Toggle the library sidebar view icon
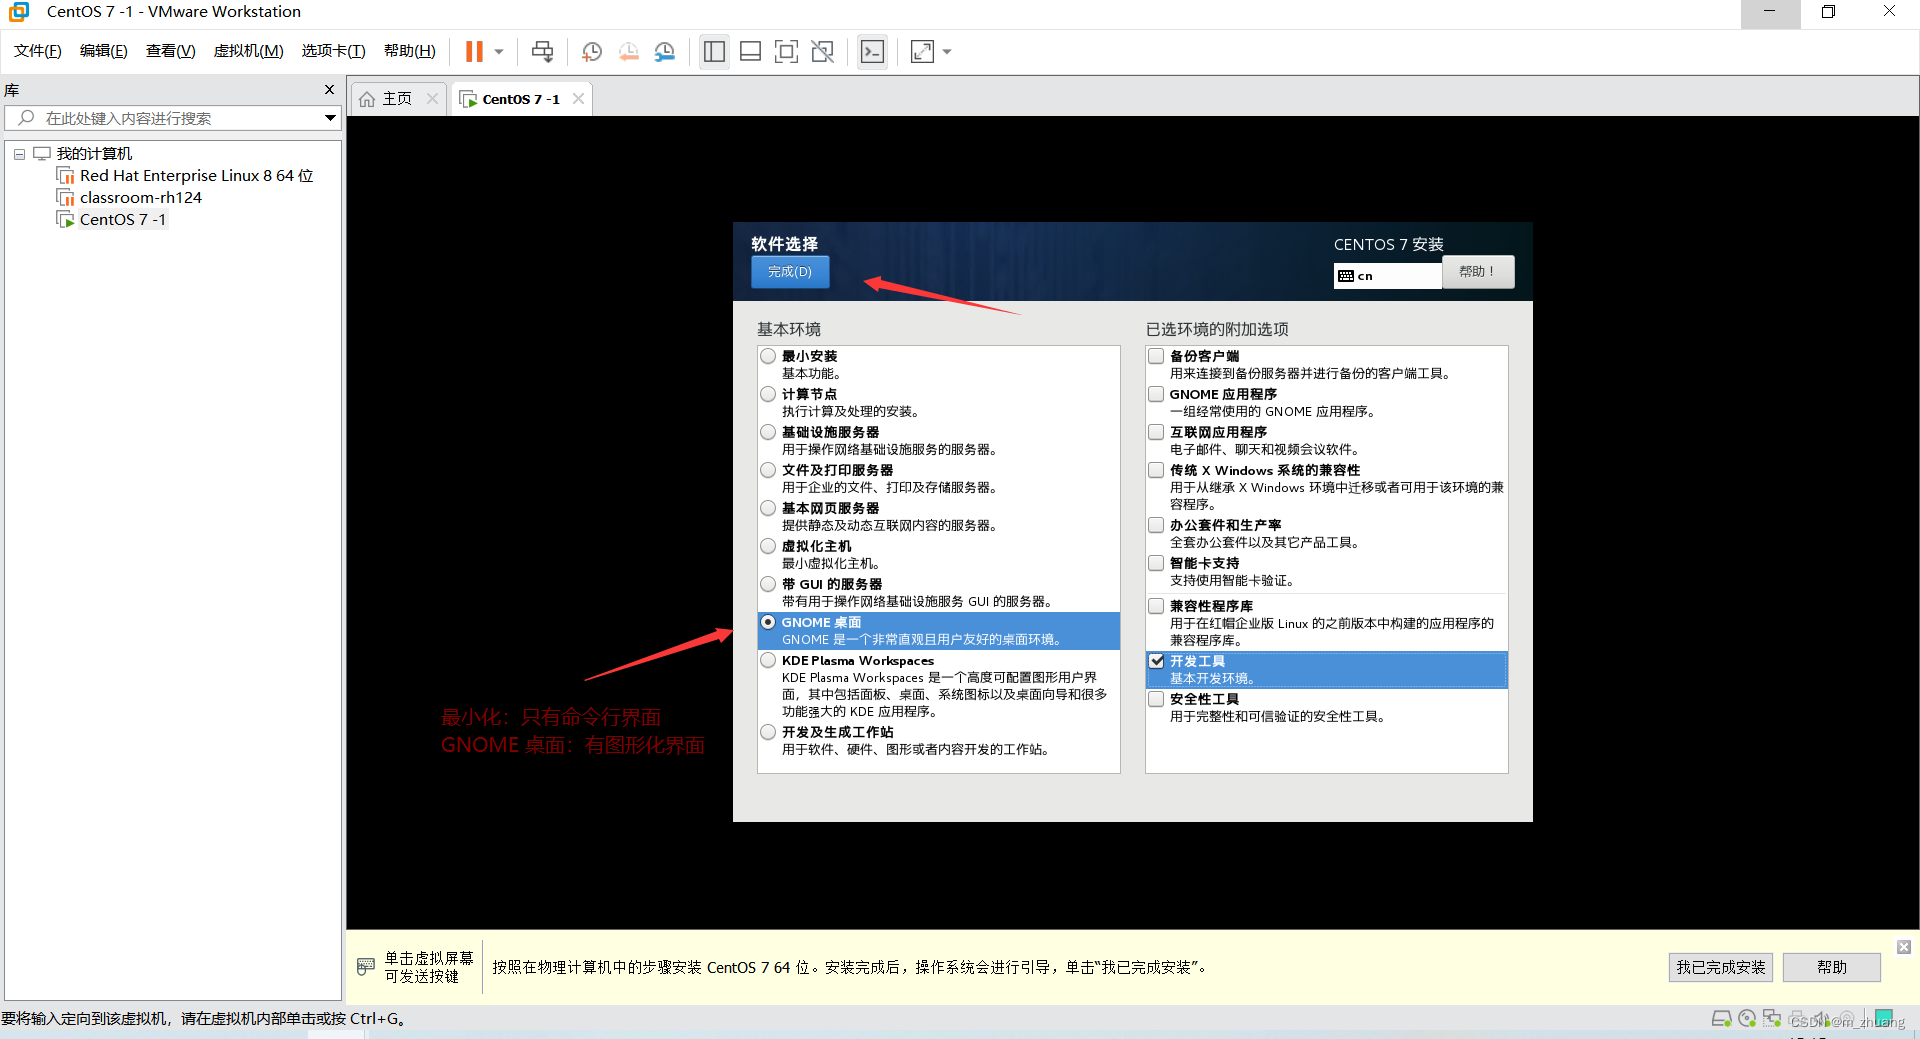Viewport: 1920px width, 1039px height. tap(714, 51)
